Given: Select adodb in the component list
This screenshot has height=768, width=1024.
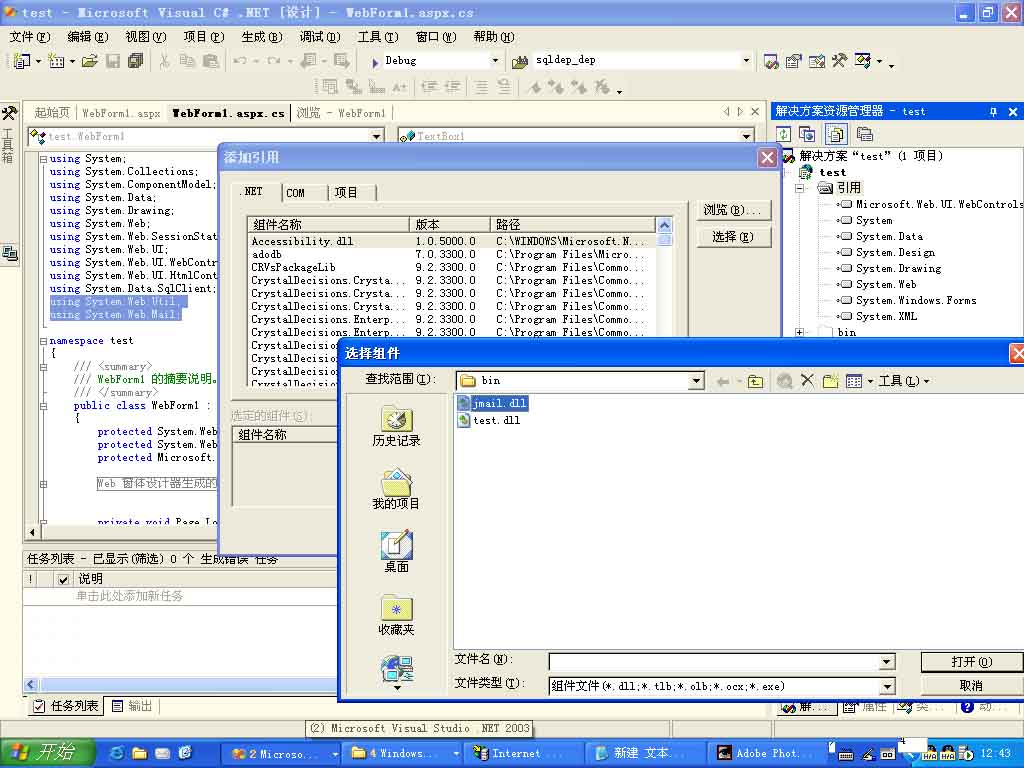Looking at the screenshot, I should coord(453,255).
